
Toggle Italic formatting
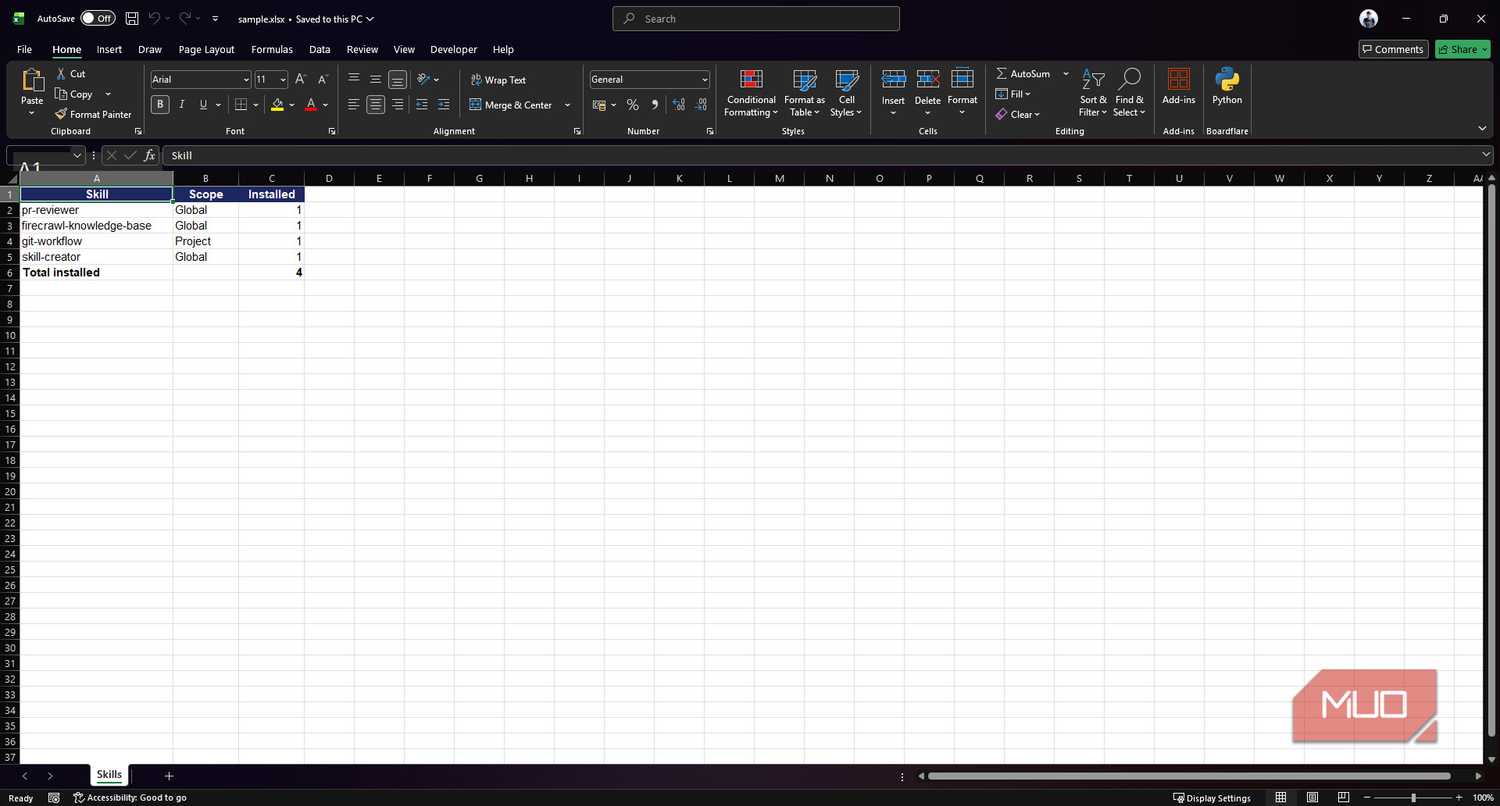[x=182, y=105]
